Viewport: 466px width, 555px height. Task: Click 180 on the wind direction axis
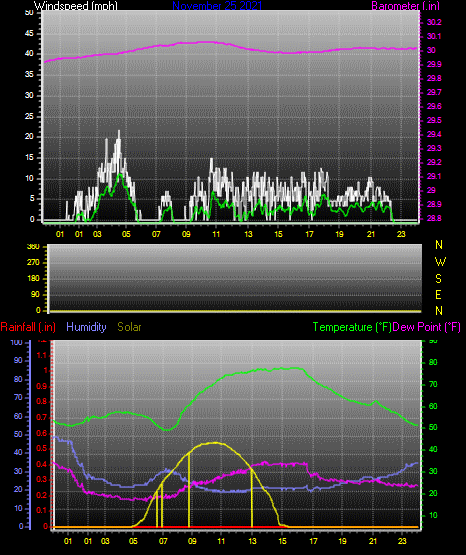[33, 279]
